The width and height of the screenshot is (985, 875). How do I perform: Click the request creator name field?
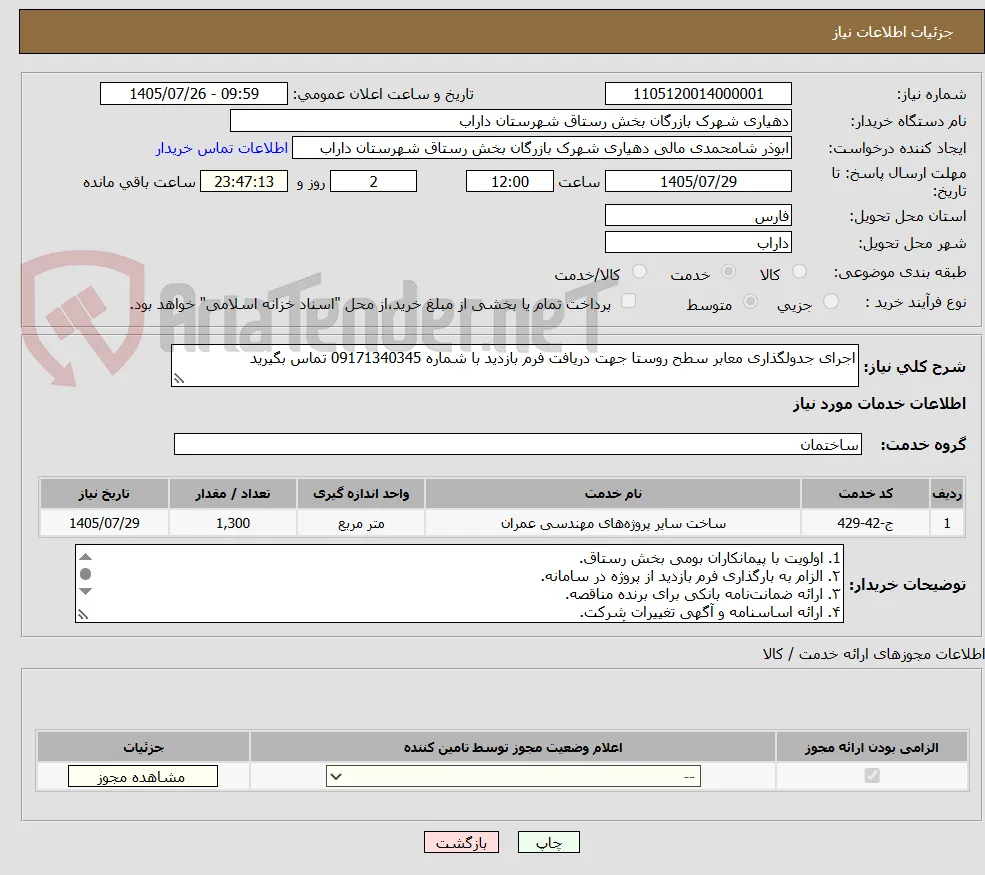click(541, 148)
